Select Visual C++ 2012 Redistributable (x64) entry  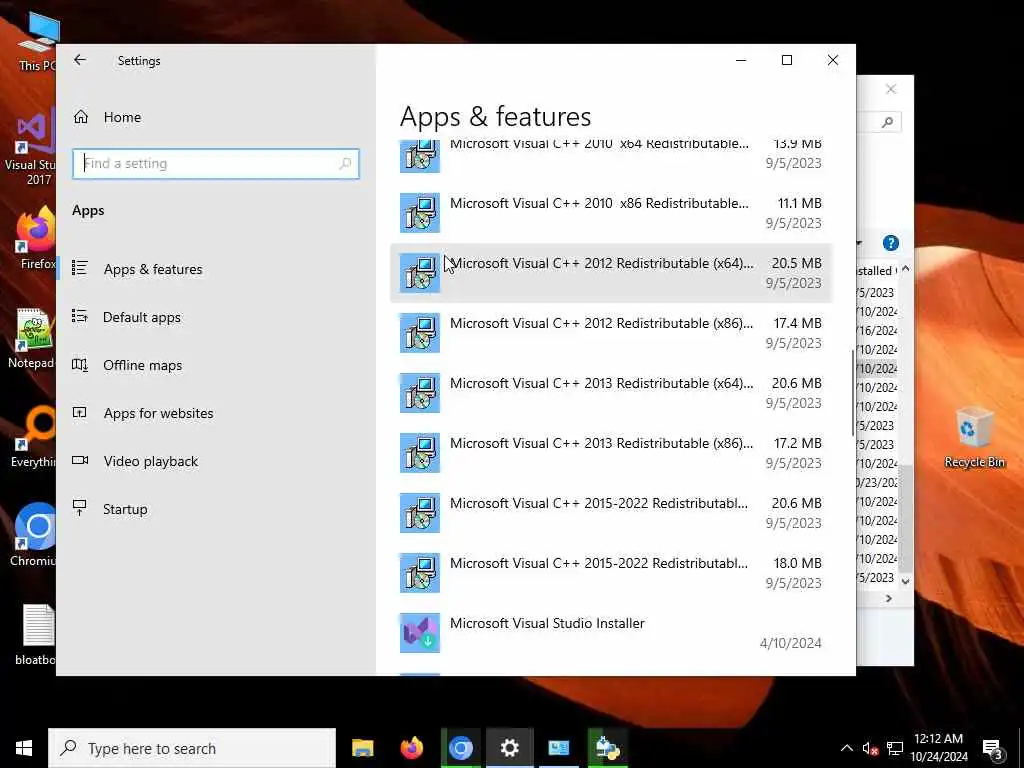pyautogui.click(x=611, y=273)
